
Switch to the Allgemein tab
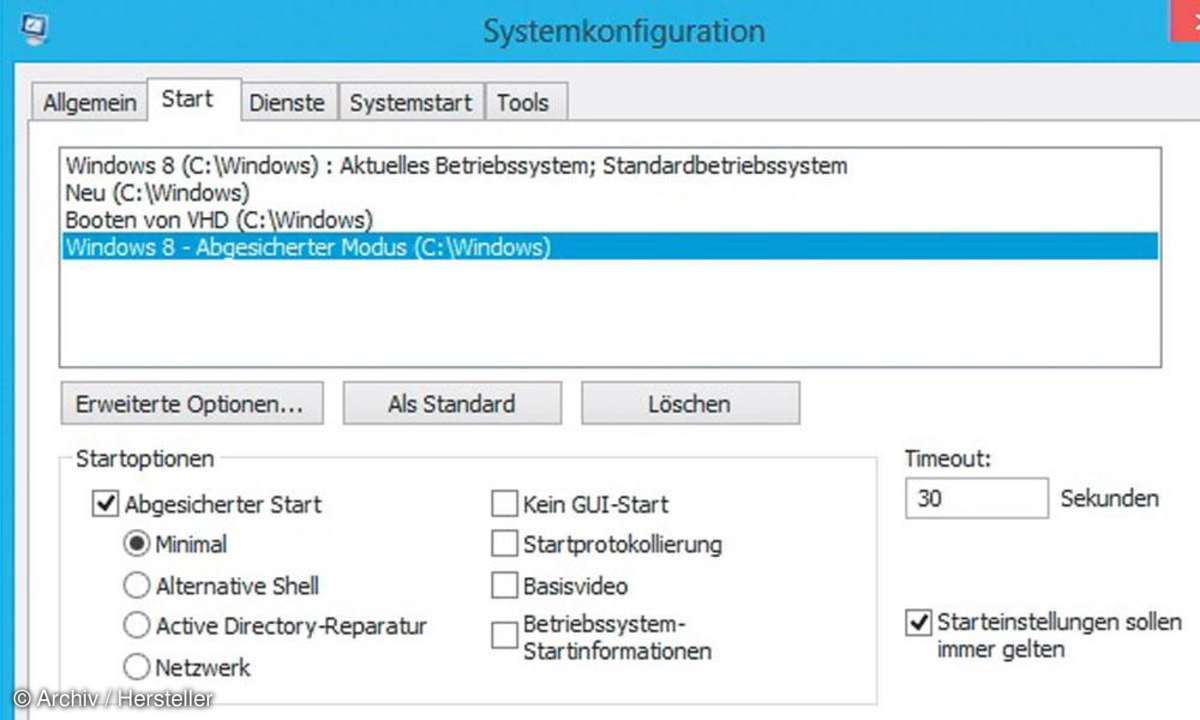(89, 102)
